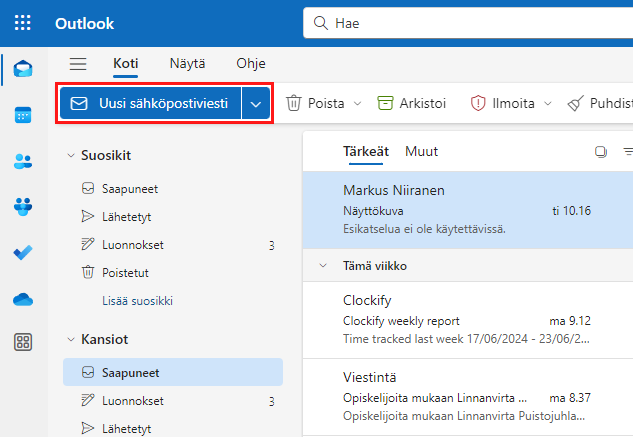The width and height of the screenshot is (633, 437).
Task: Open the Markus Niiranen email
Action: click(x=468, y=210)
